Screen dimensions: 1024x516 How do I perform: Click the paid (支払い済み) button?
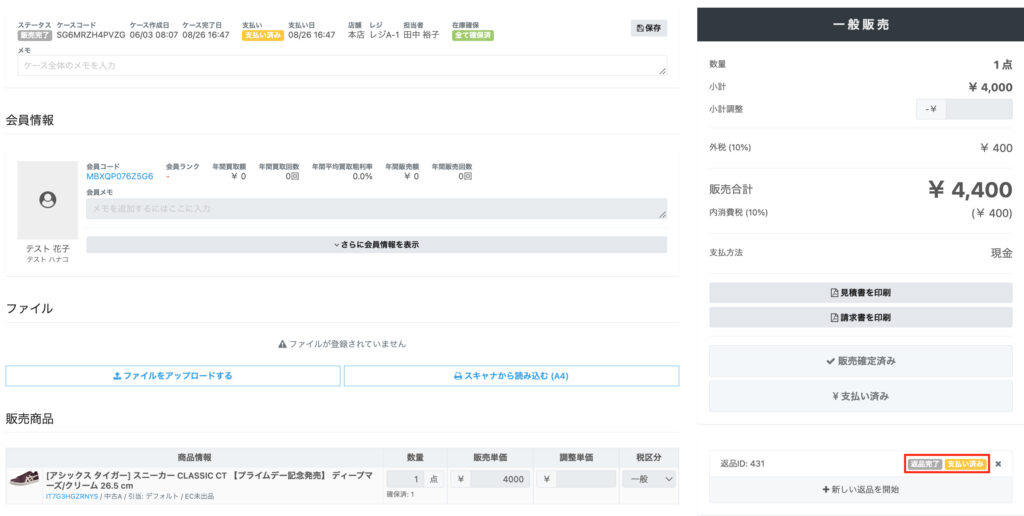coord(860,396)
